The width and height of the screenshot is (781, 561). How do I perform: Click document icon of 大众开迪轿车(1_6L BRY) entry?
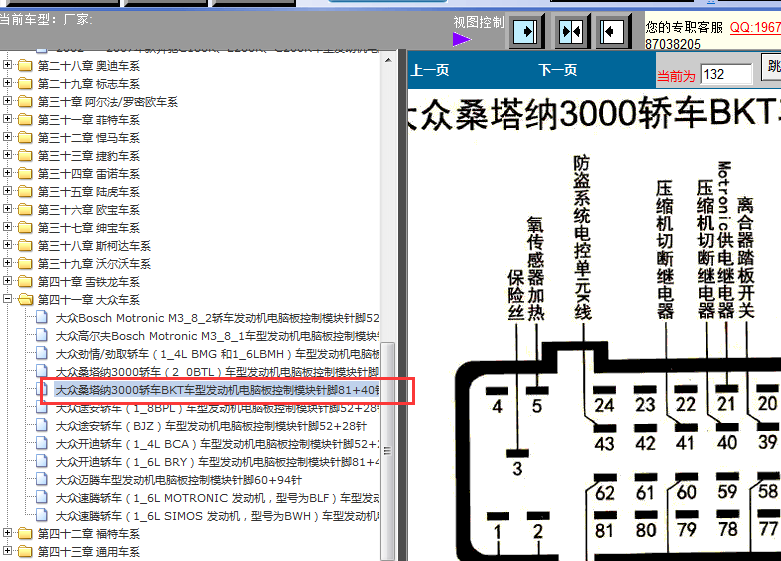(42, 461)
